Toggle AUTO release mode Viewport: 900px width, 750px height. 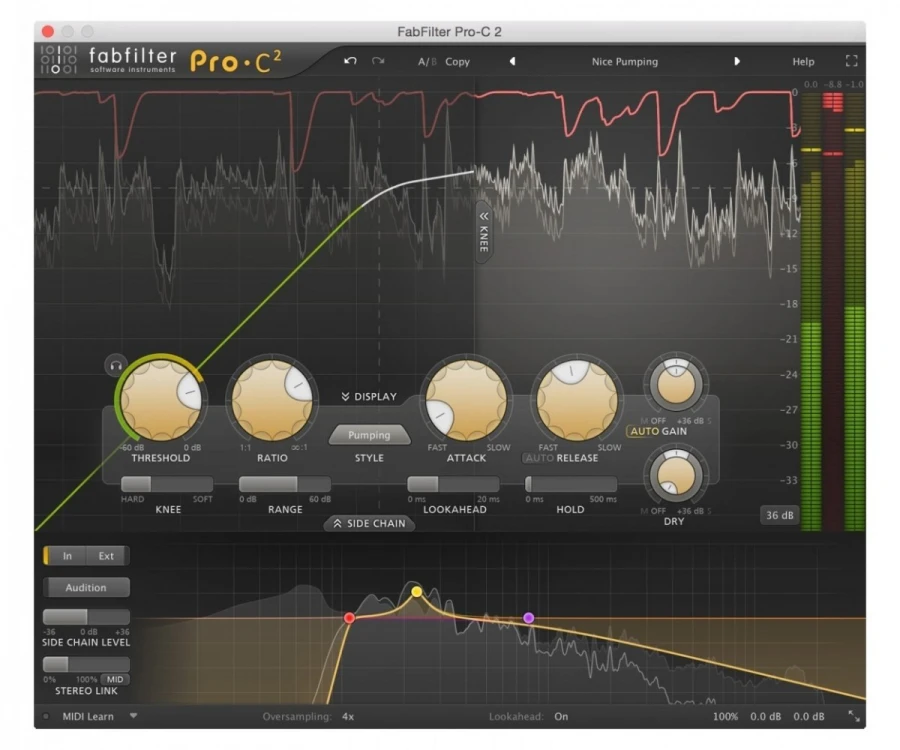point(540,458)
